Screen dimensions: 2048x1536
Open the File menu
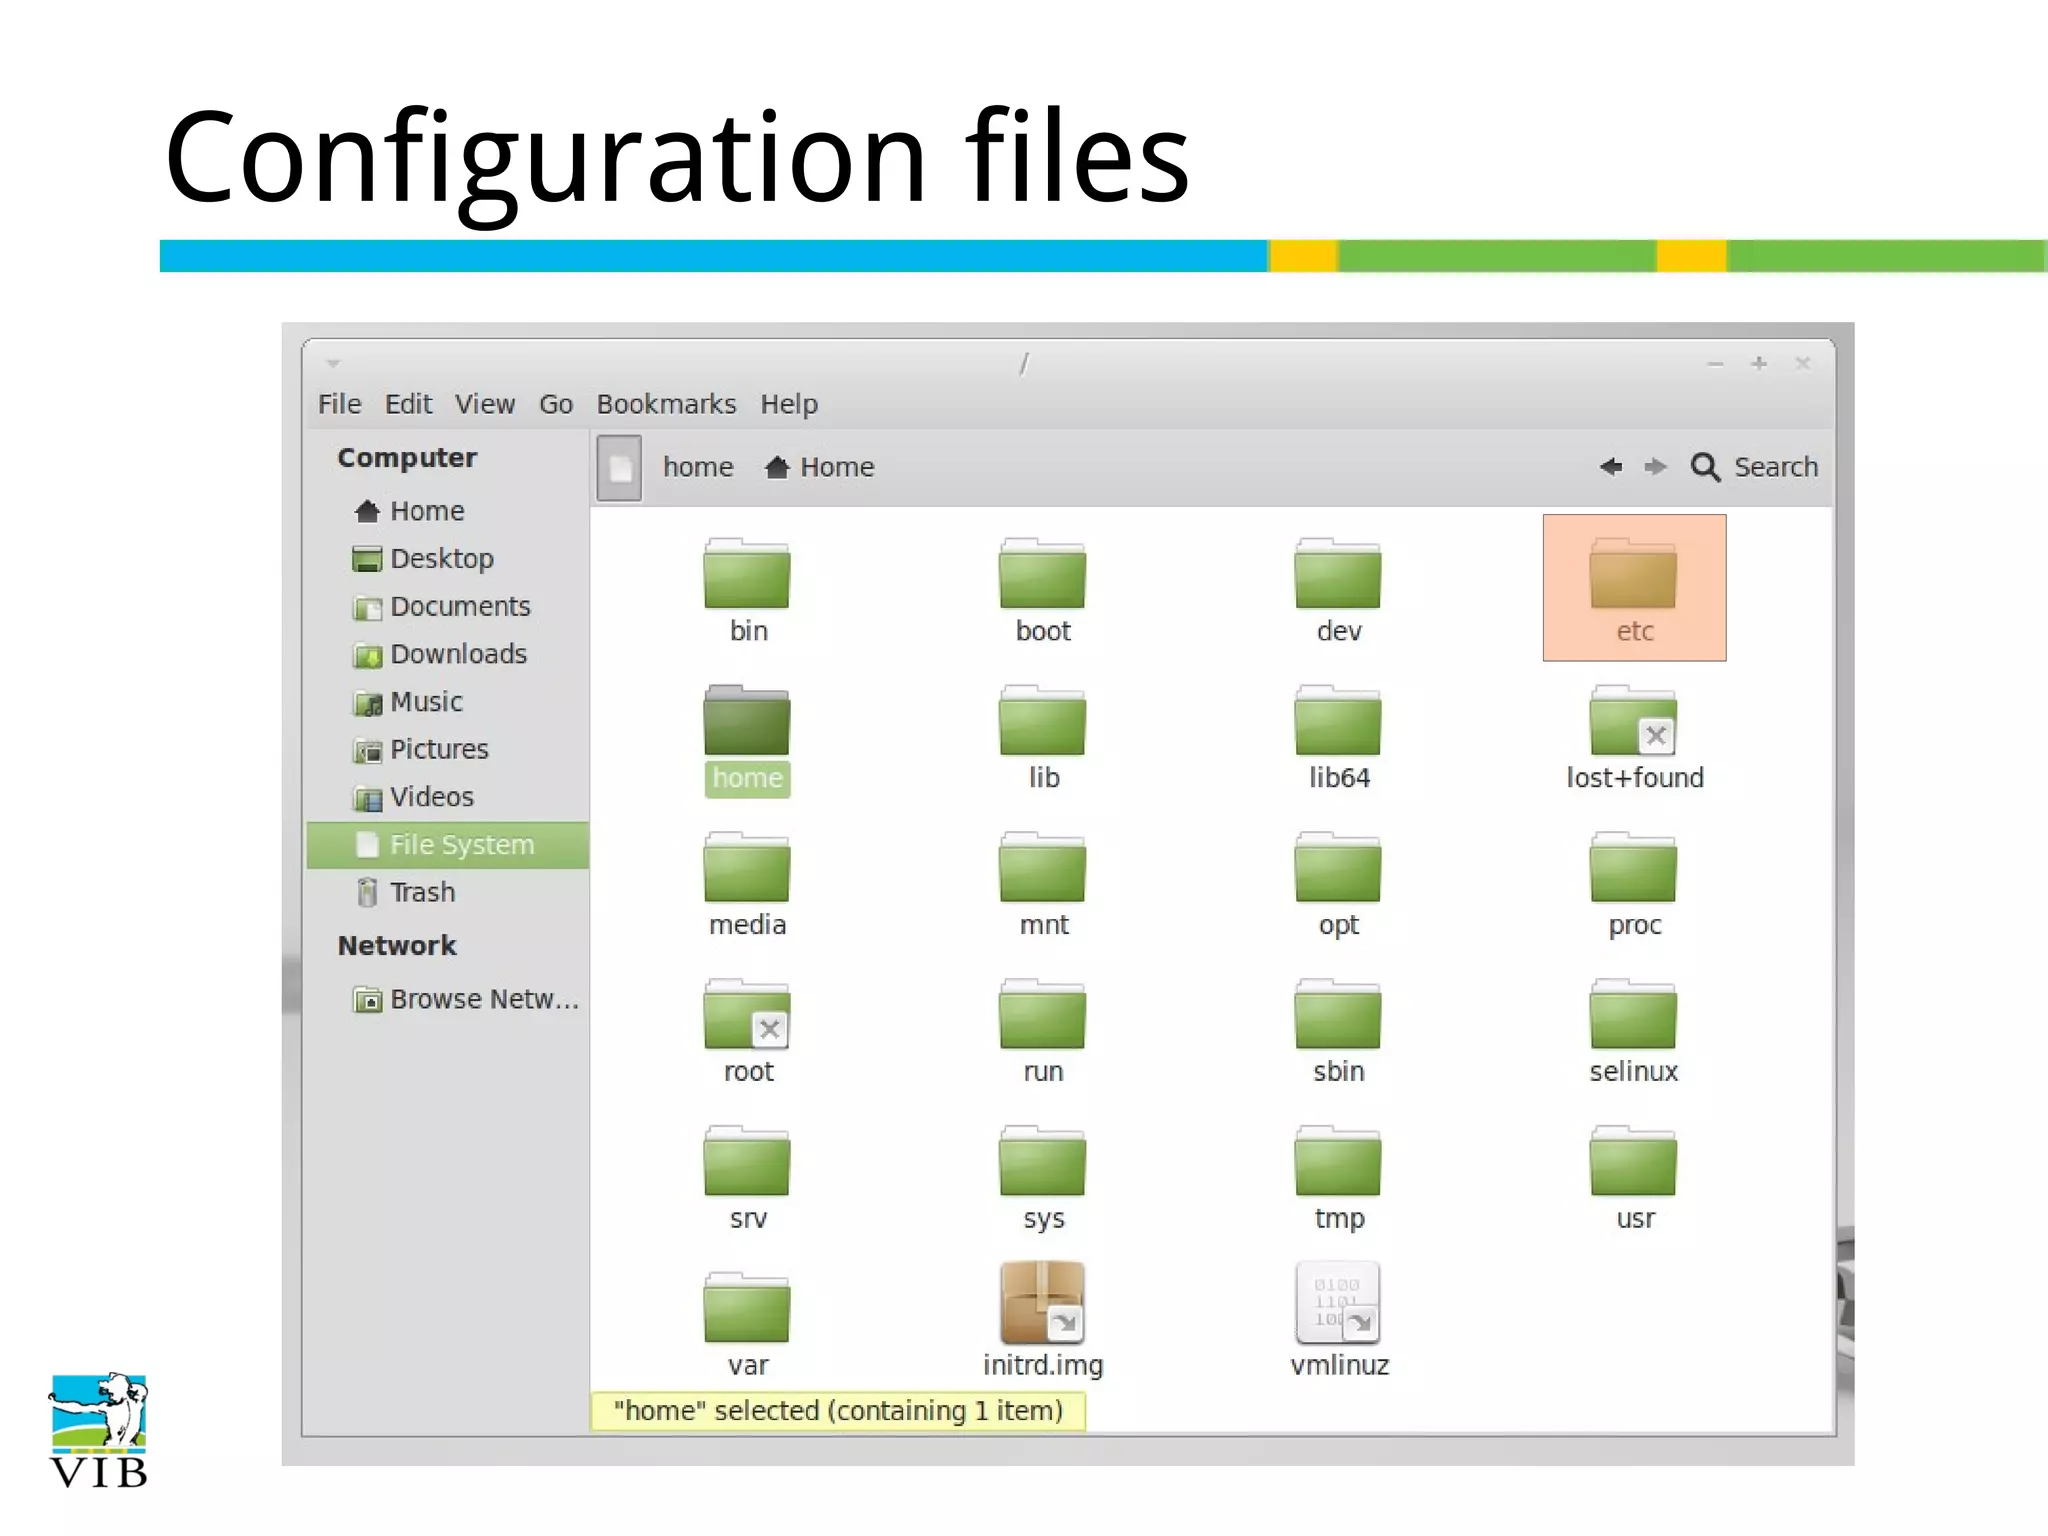(339, 404)
